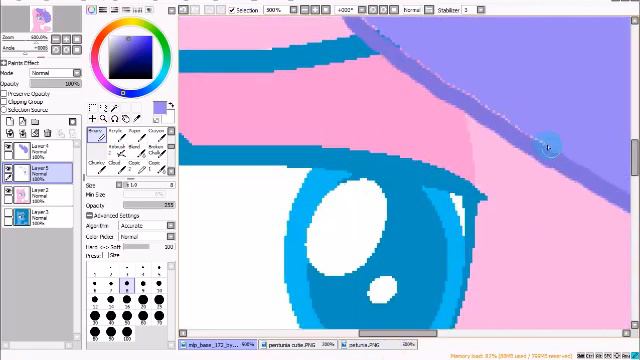The image size is (640, 360).
Task: Select the Cloud brush tool
Action: [116, 167]
